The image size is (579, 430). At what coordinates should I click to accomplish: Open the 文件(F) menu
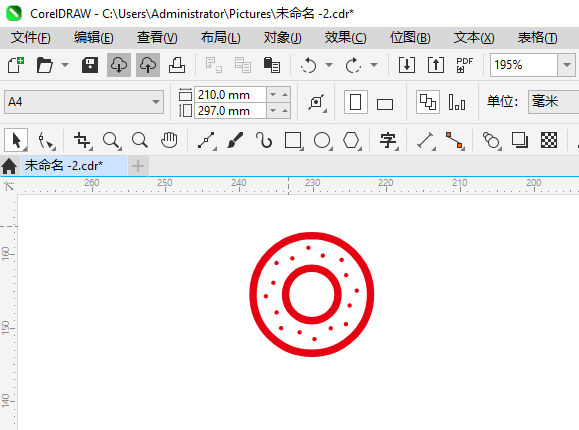pyautogui.click(x=31, y=38)
